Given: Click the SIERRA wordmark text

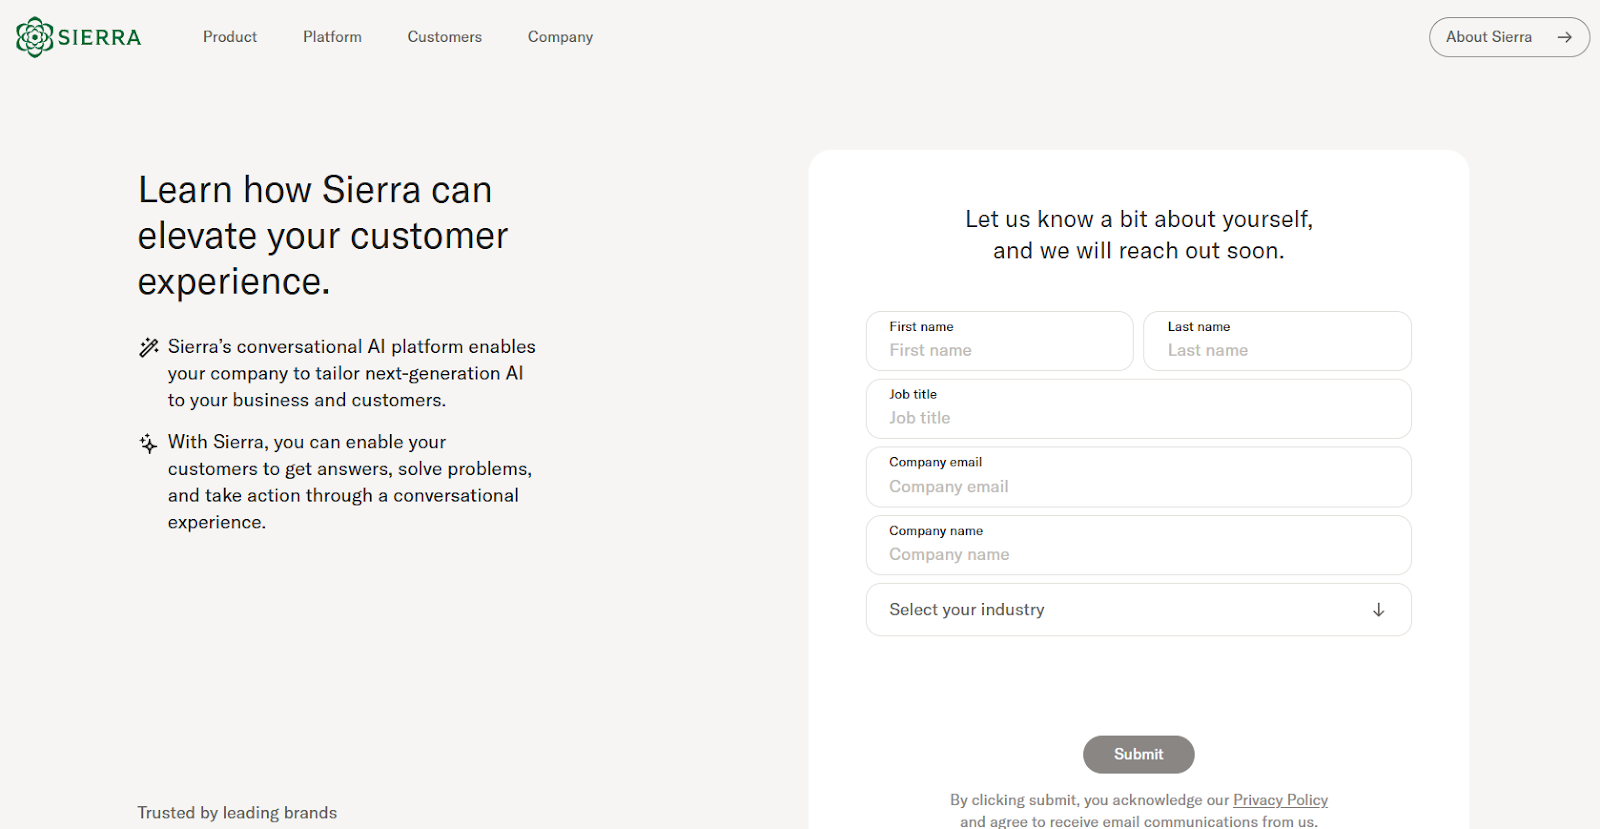Looking at the screenshot, I should pyautogui.click(x=99, y=38).
